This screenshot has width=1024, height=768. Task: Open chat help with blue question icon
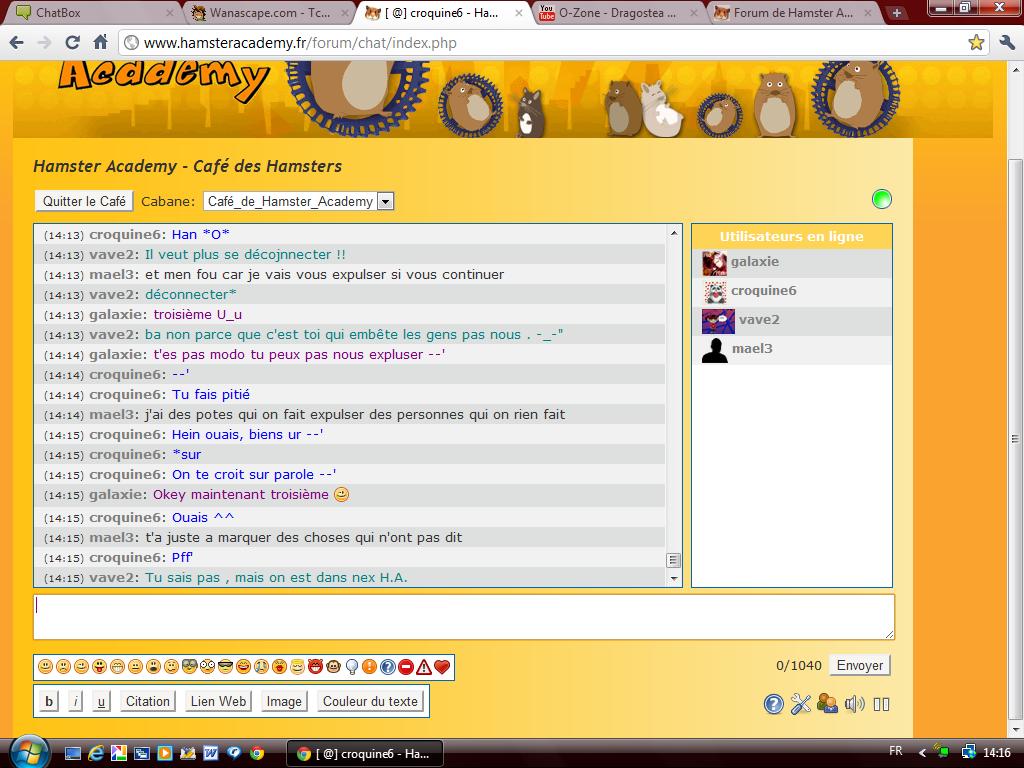coord(774,704)
